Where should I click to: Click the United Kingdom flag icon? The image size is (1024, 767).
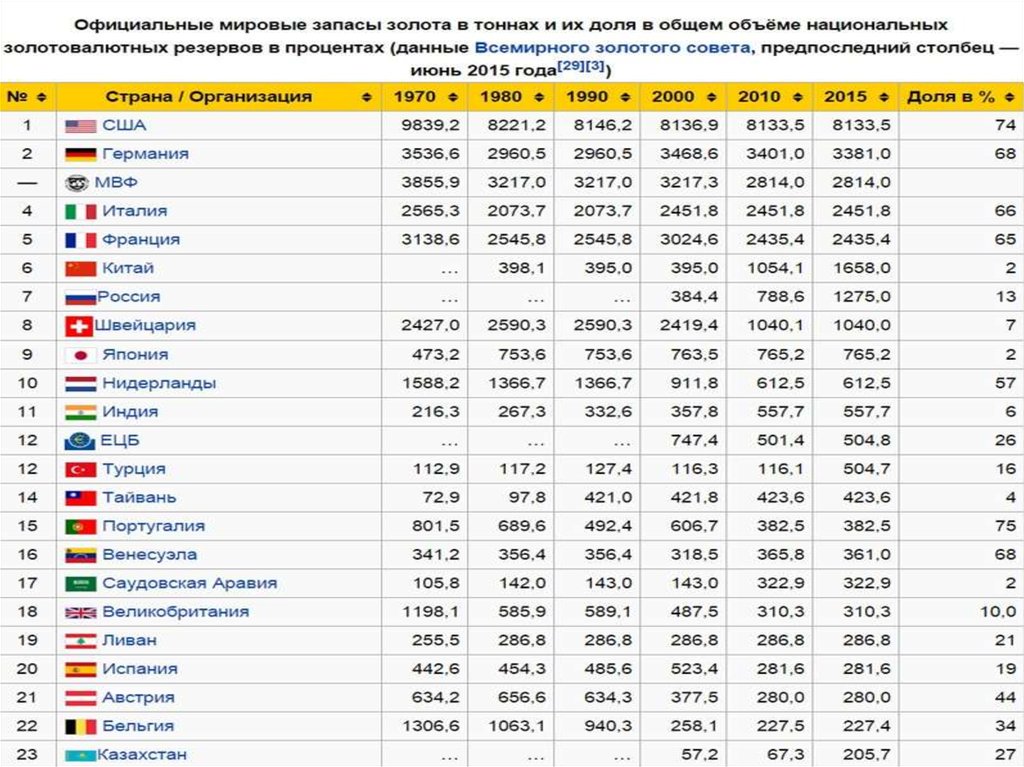coord(80,612)
